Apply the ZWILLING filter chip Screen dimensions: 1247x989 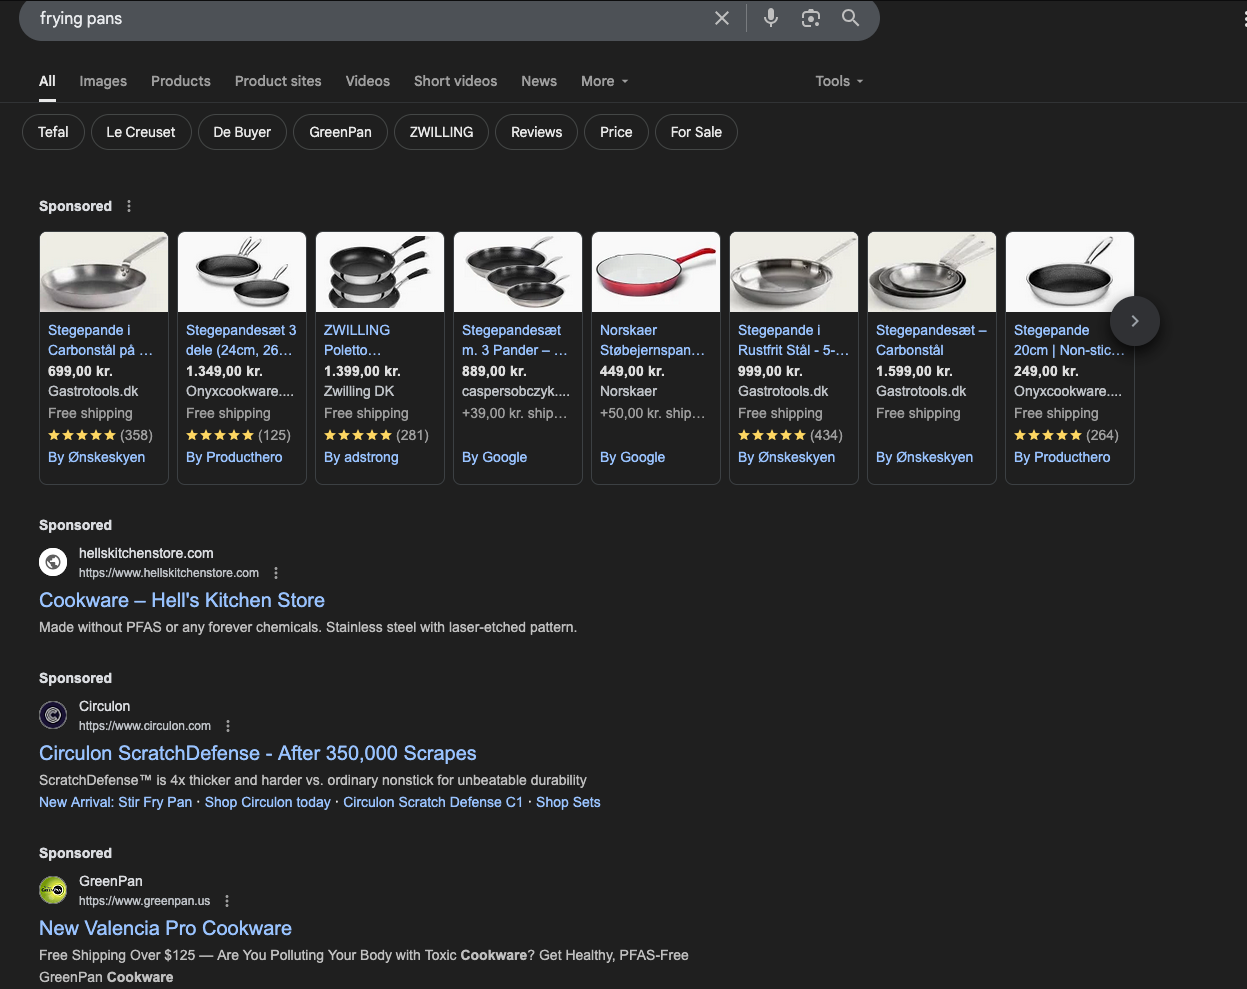pos(441,132)
